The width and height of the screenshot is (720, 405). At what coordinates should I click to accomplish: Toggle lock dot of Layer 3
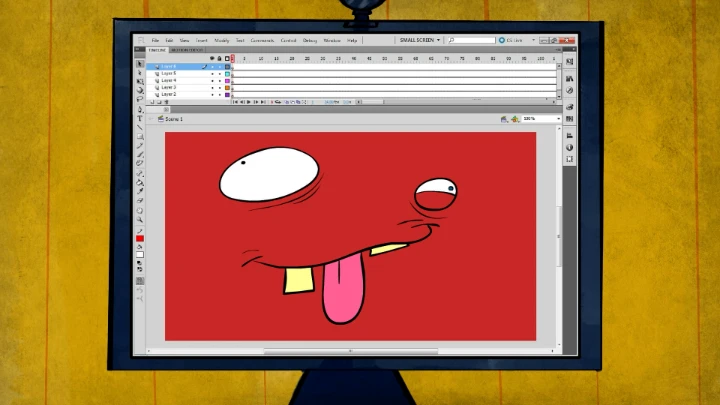219,88
